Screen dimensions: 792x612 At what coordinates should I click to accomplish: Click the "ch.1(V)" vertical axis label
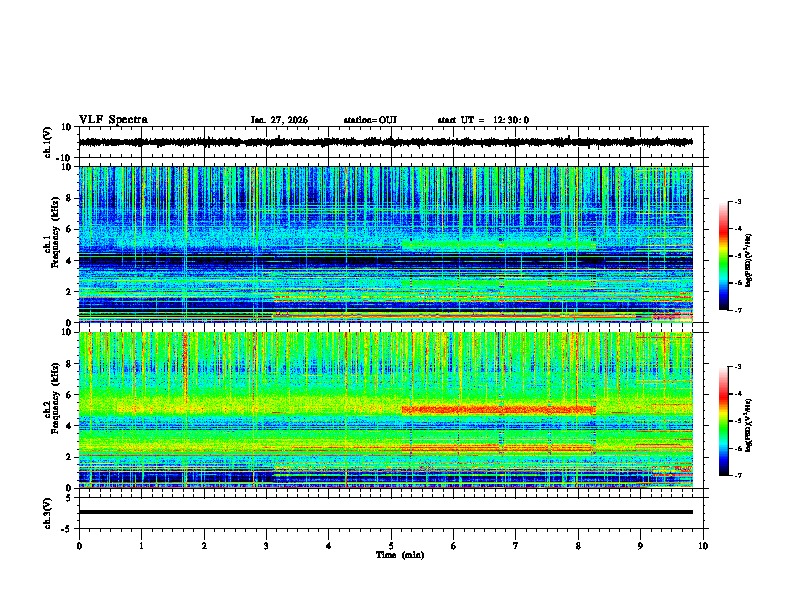click(x=48, y=142)
